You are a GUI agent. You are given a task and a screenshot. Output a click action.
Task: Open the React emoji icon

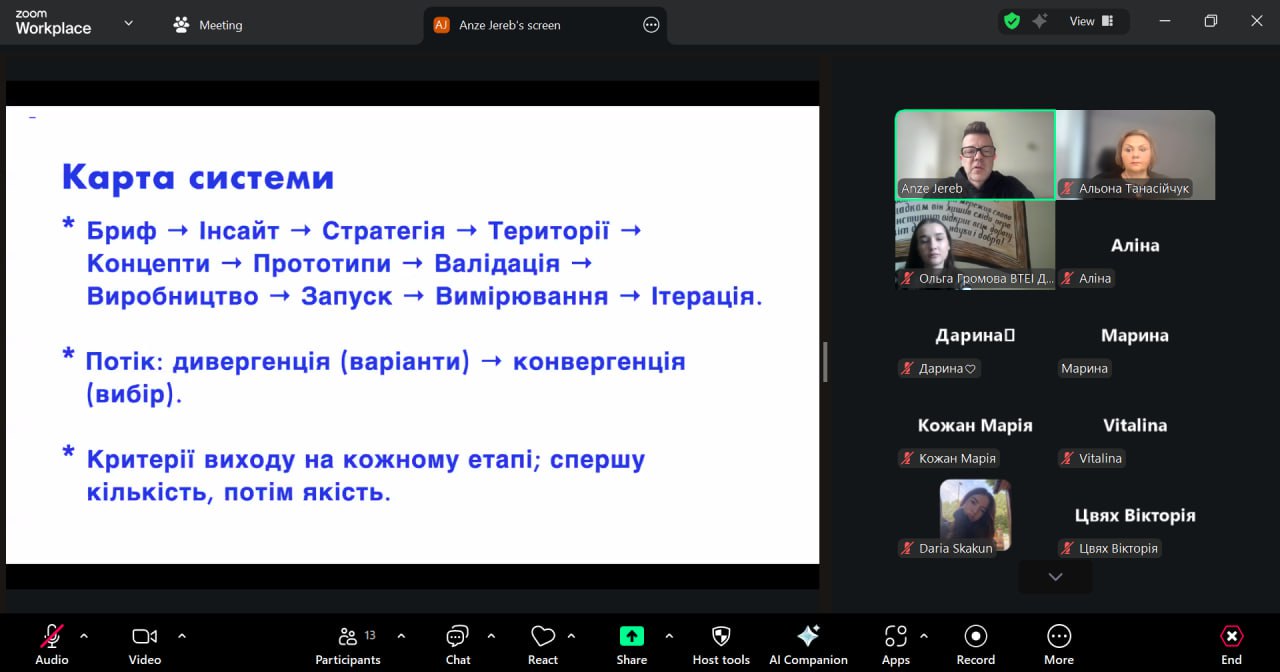[x=543, y=636]
